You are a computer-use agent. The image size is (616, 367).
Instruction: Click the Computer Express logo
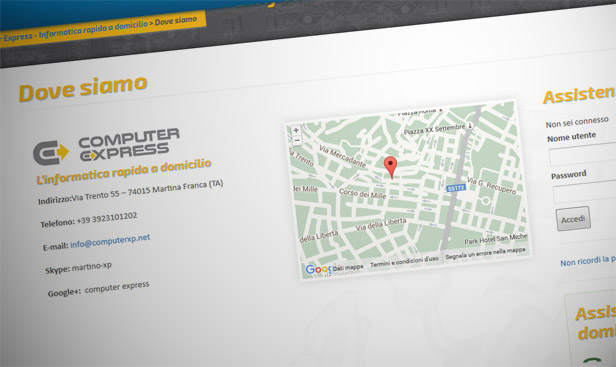tap(106, 146)
